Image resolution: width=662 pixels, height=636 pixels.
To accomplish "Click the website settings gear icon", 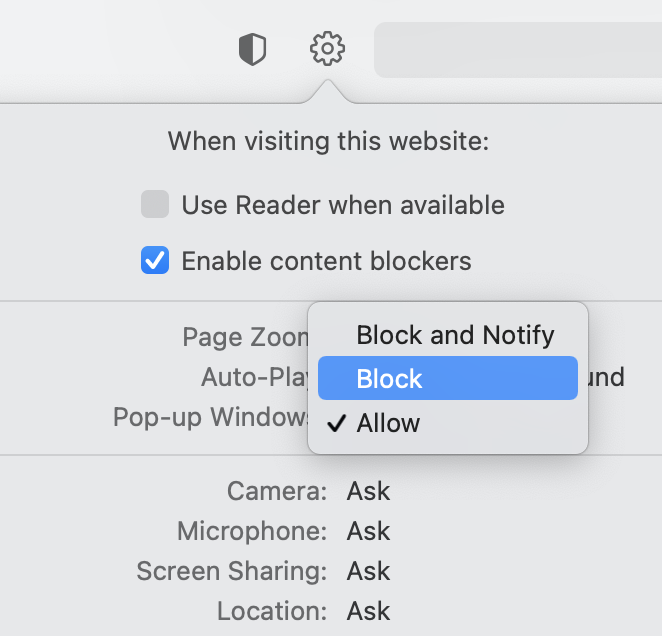I will 327,48.
